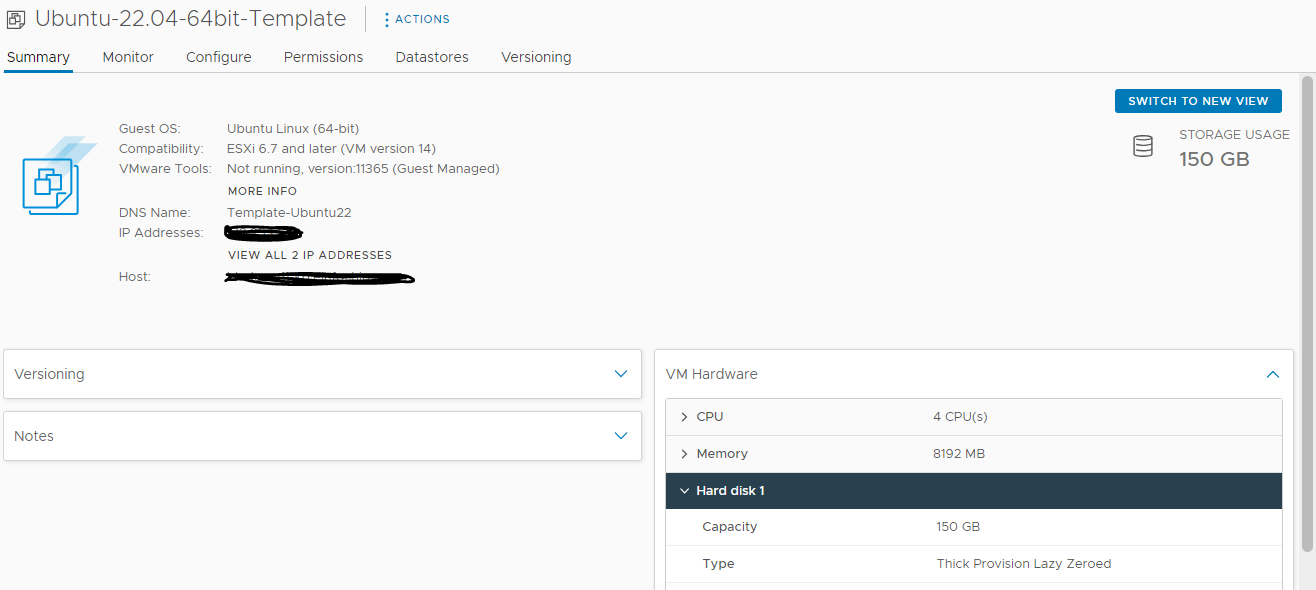Switch to the Datastores tab

pos(431,57)
